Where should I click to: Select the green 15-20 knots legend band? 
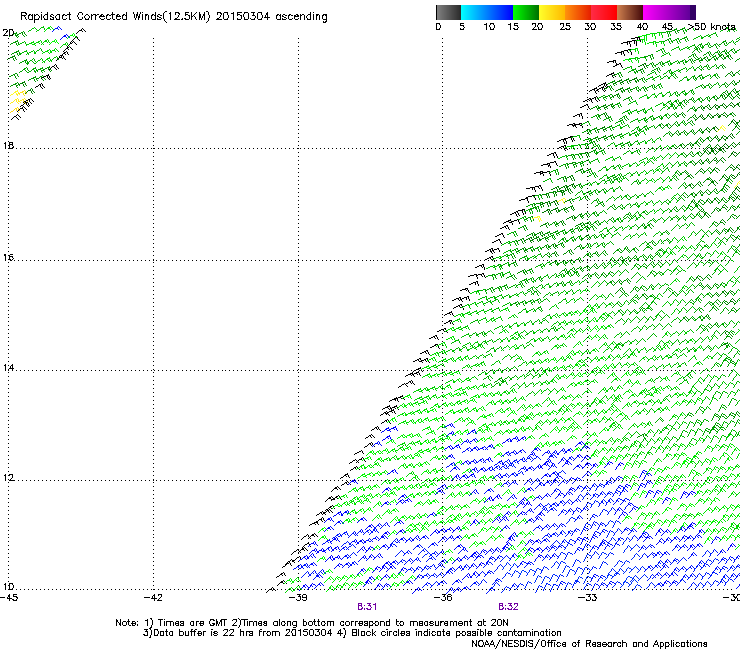[x=526, y=12]
